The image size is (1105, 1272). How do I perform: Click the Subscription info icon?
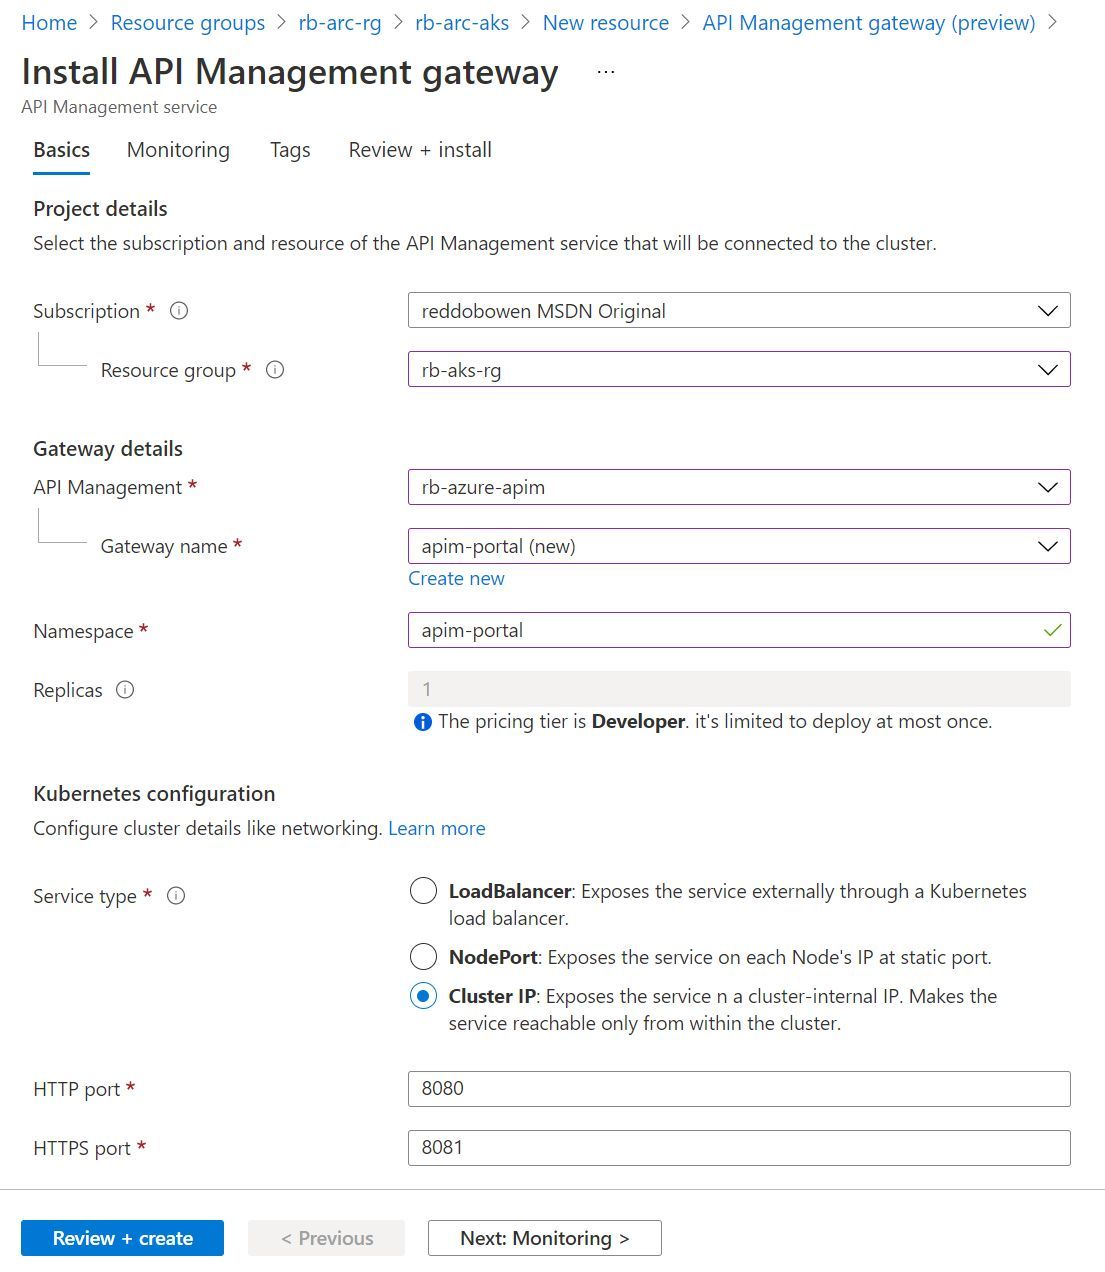[x=179, y=311]
